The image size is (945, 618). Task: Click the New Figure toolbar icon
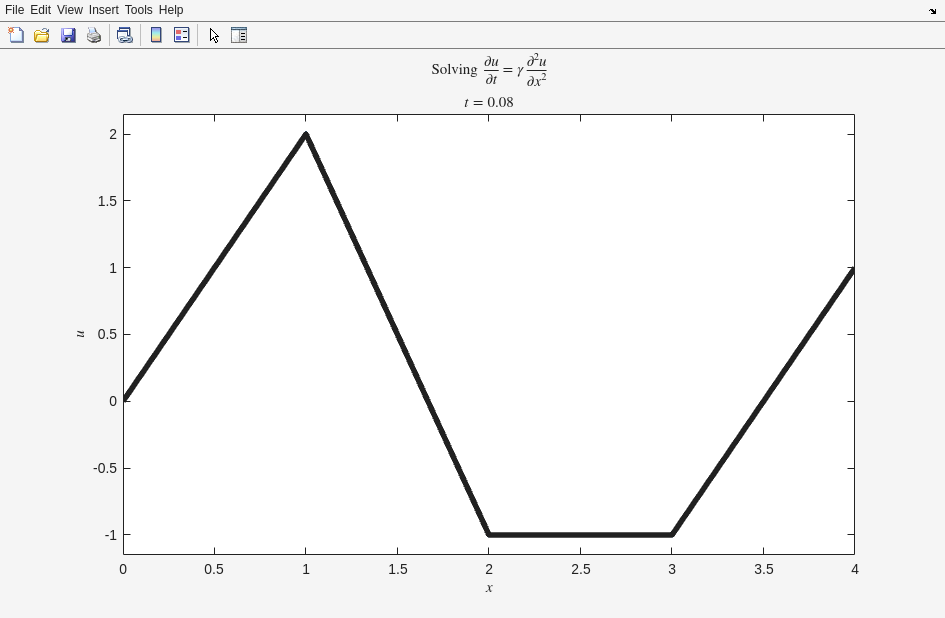coord(16,35)
